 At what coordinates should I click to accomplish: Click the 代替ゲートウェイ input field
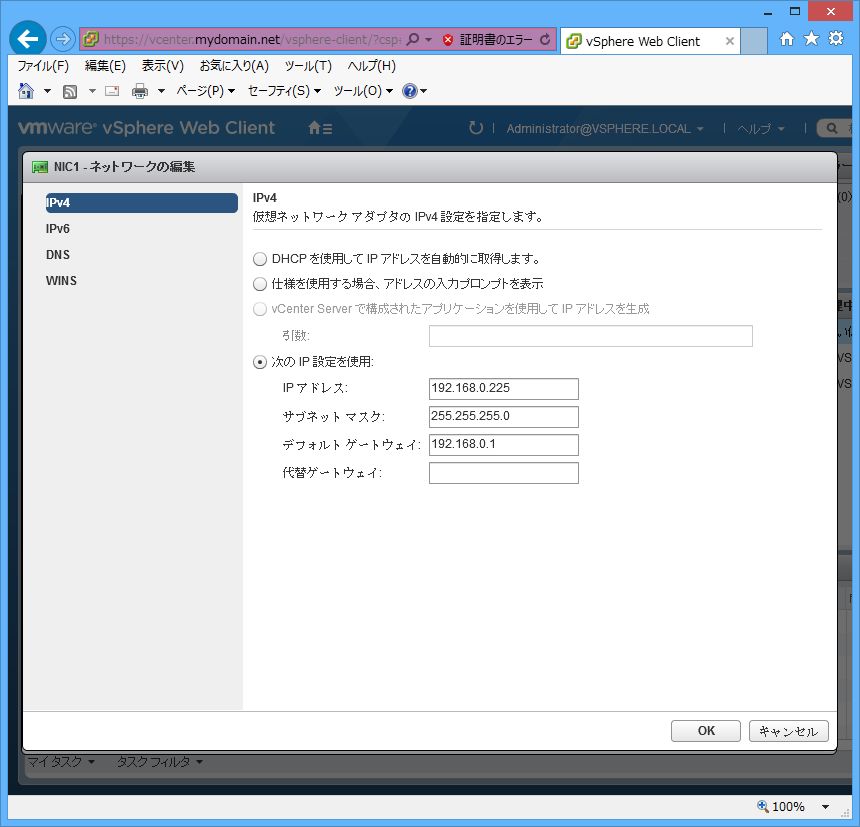coord(503,473)
